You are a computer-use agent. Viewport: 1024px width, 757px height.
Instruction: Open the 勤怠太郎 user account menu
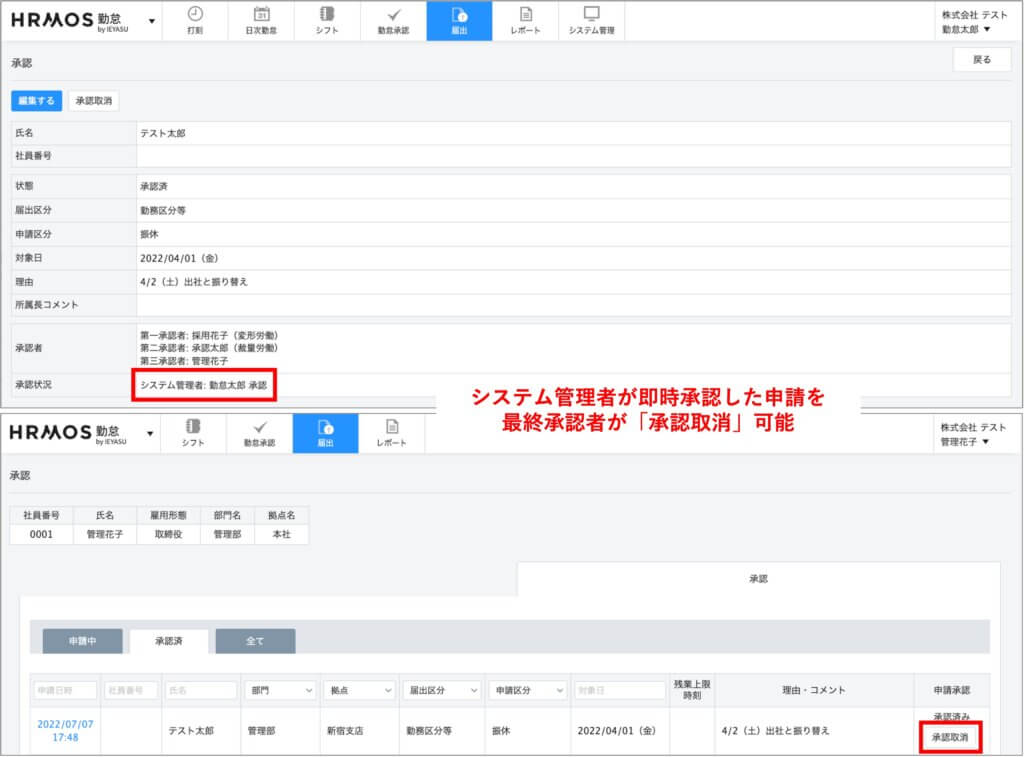pos(965,29)
